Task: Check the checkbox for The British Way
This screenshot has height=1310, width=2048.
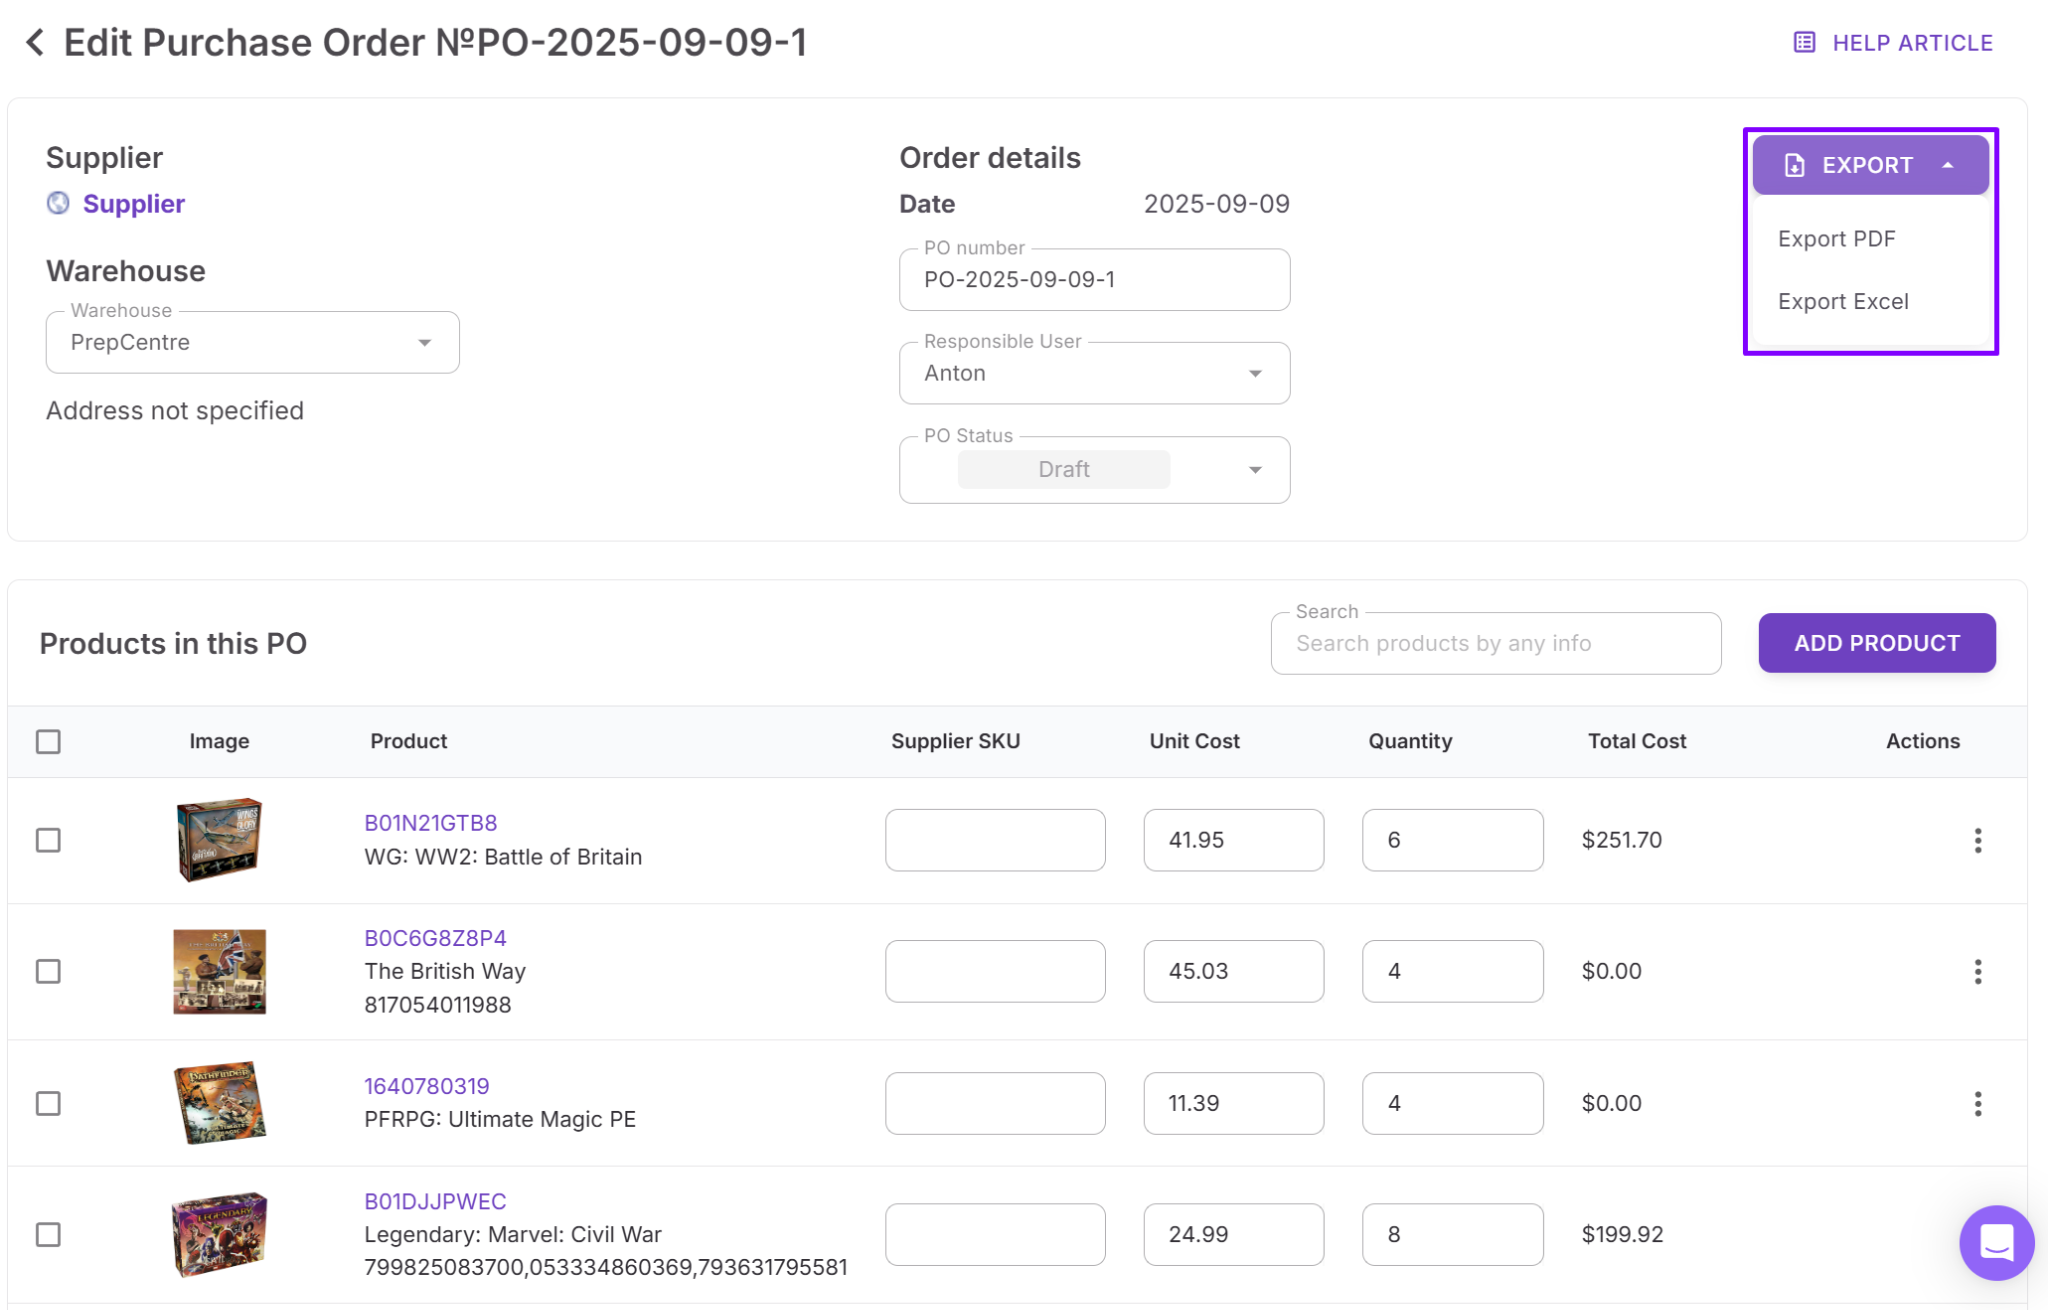Action: 48,971
